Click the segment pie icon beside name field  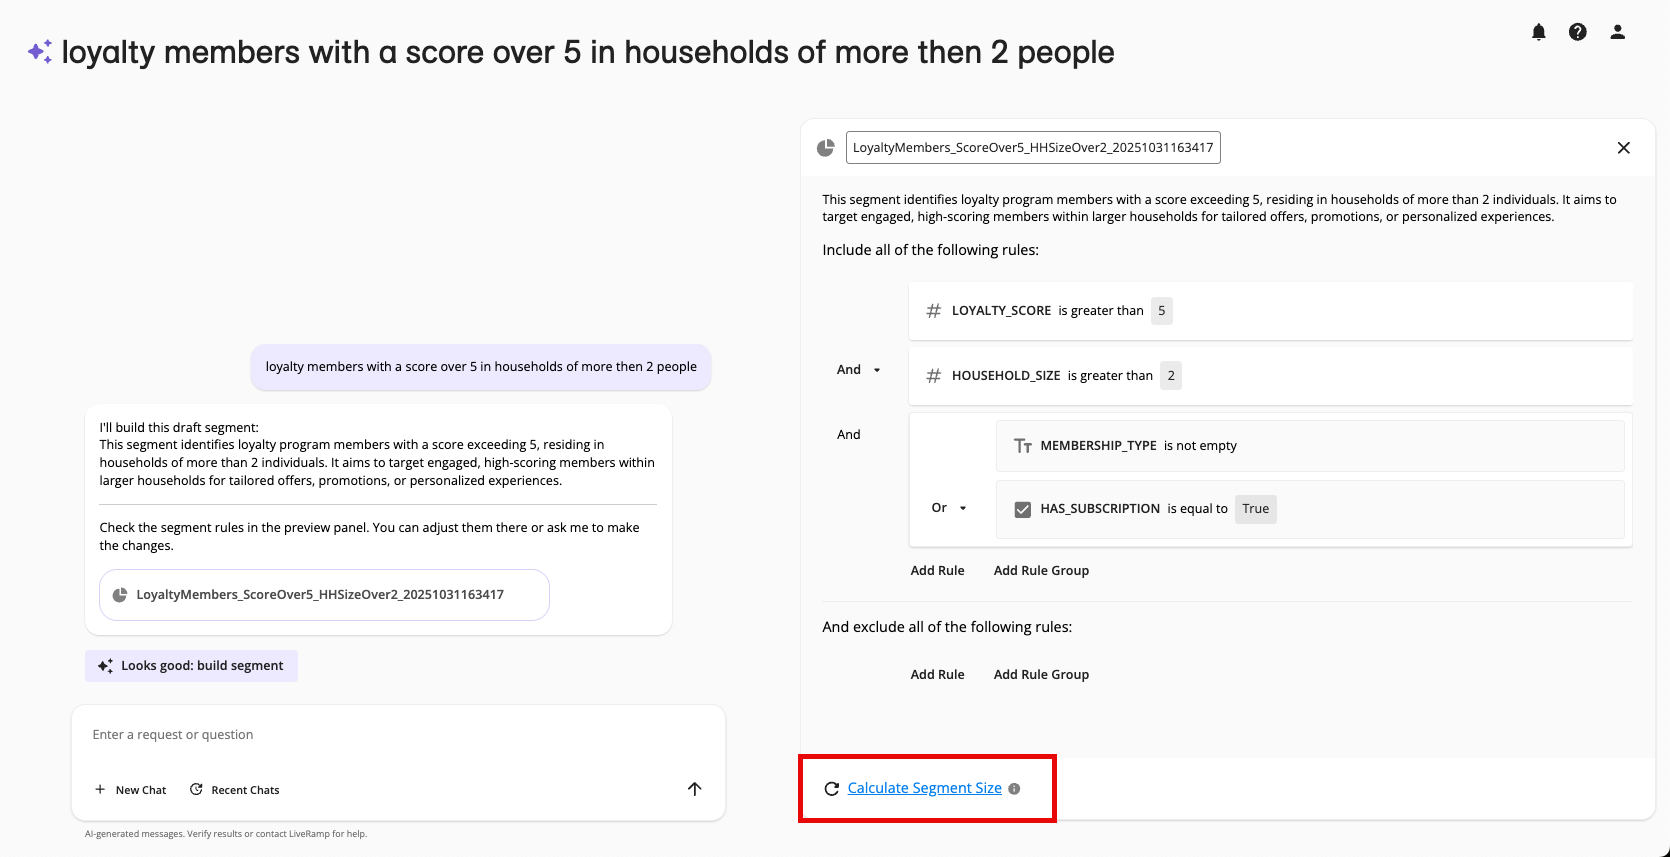(826, 148)
